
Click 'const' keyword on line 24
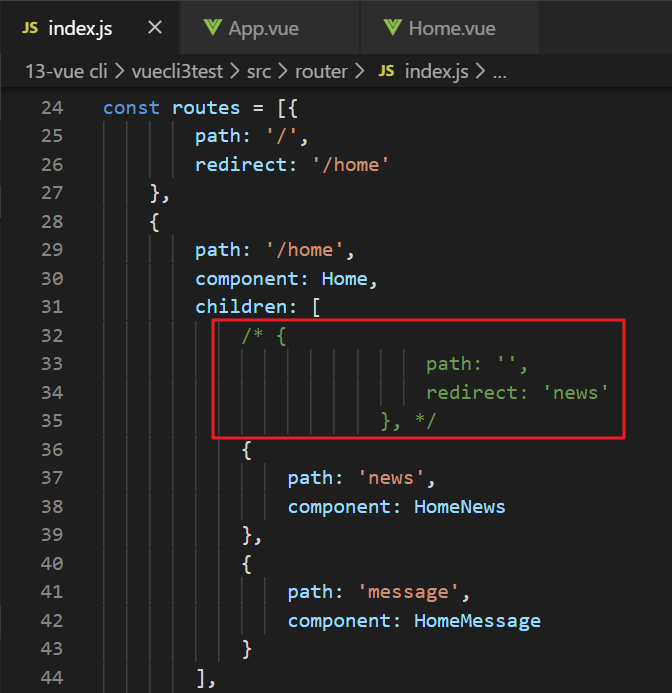point(131,108)
